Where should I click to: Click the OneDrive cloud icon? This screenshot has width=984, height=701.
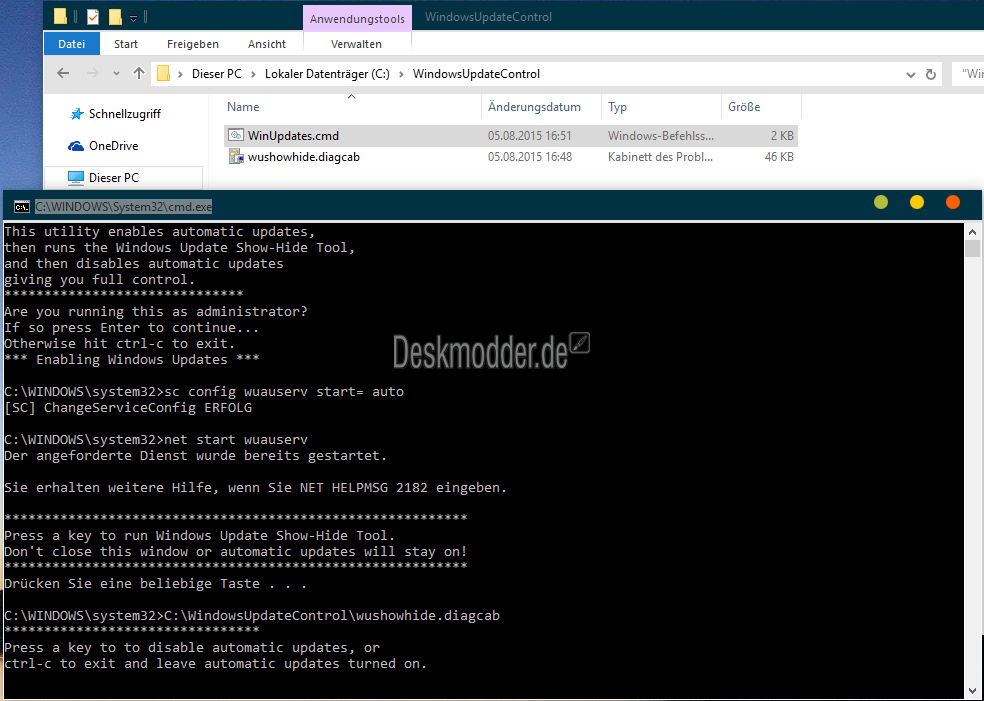[76, 146]
